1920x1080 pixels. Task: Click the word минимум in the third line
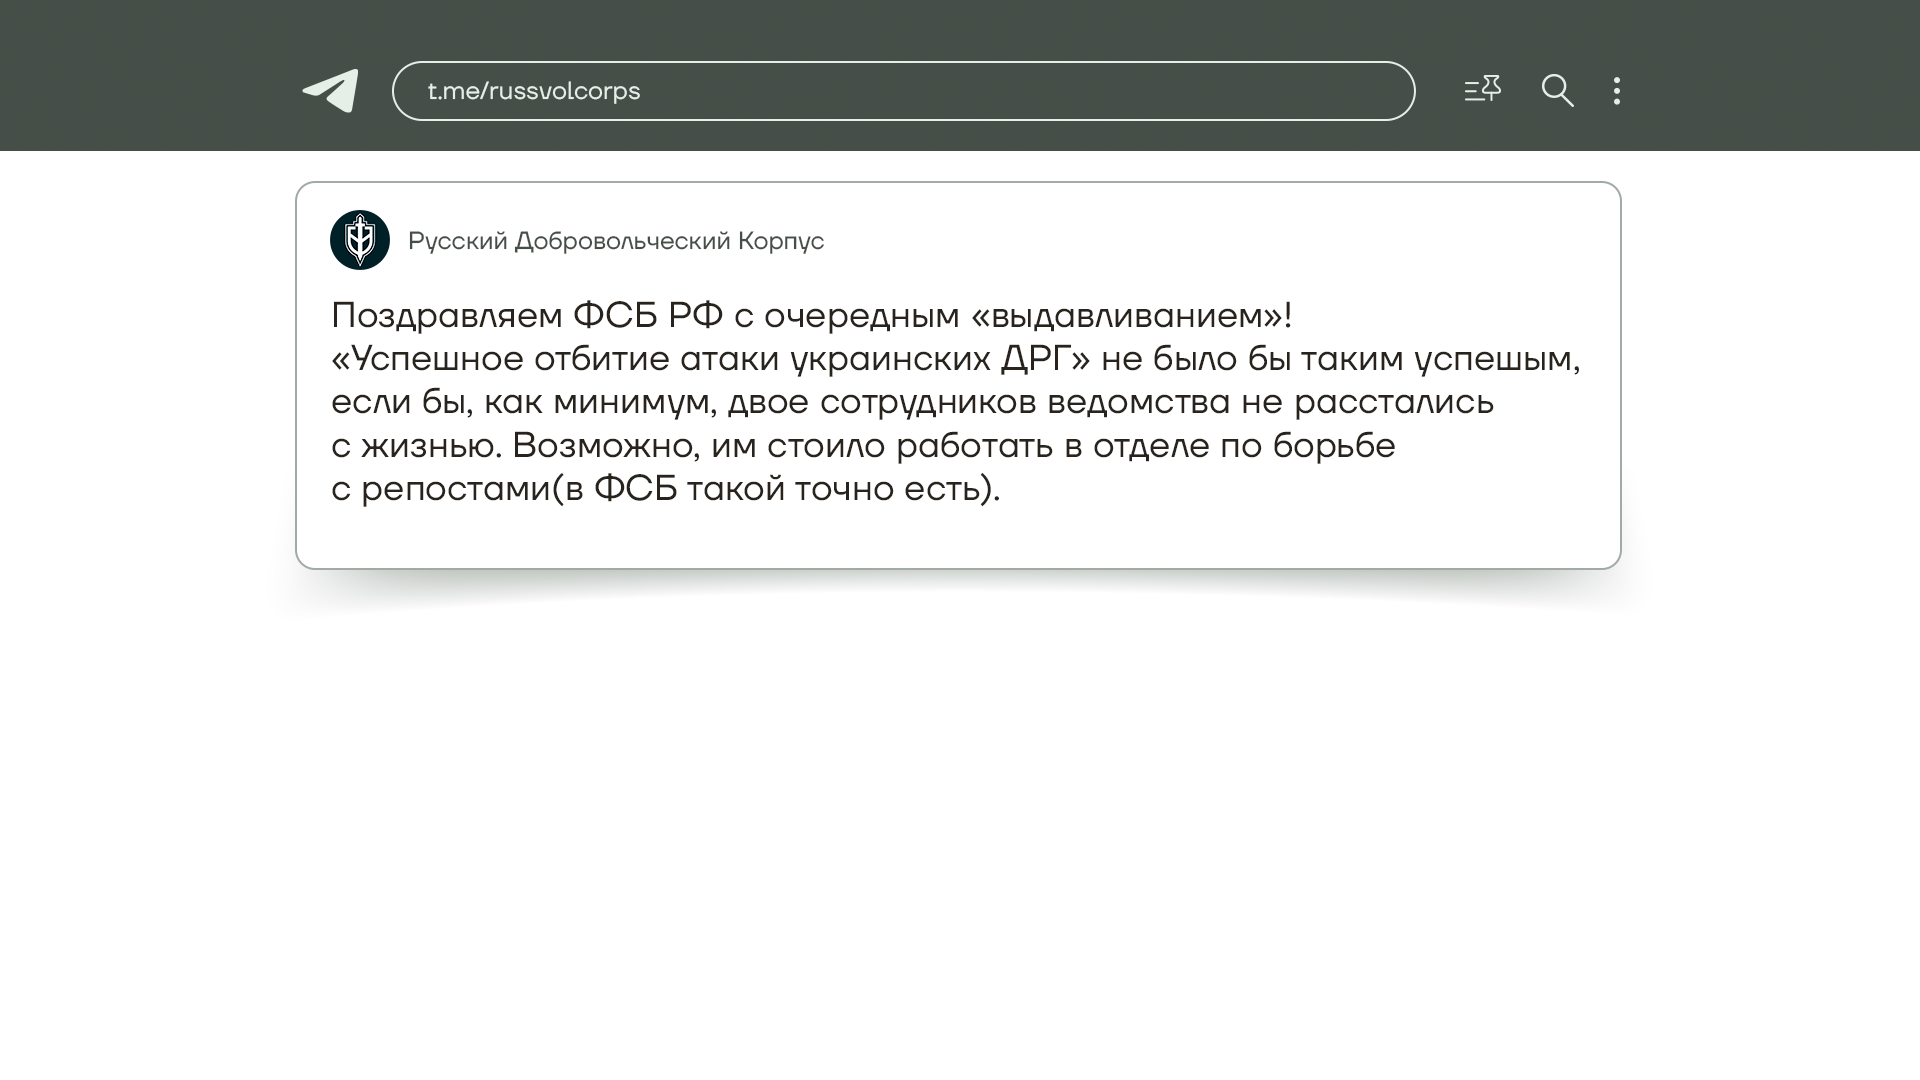pyautogui.click(x=634, y=402)
